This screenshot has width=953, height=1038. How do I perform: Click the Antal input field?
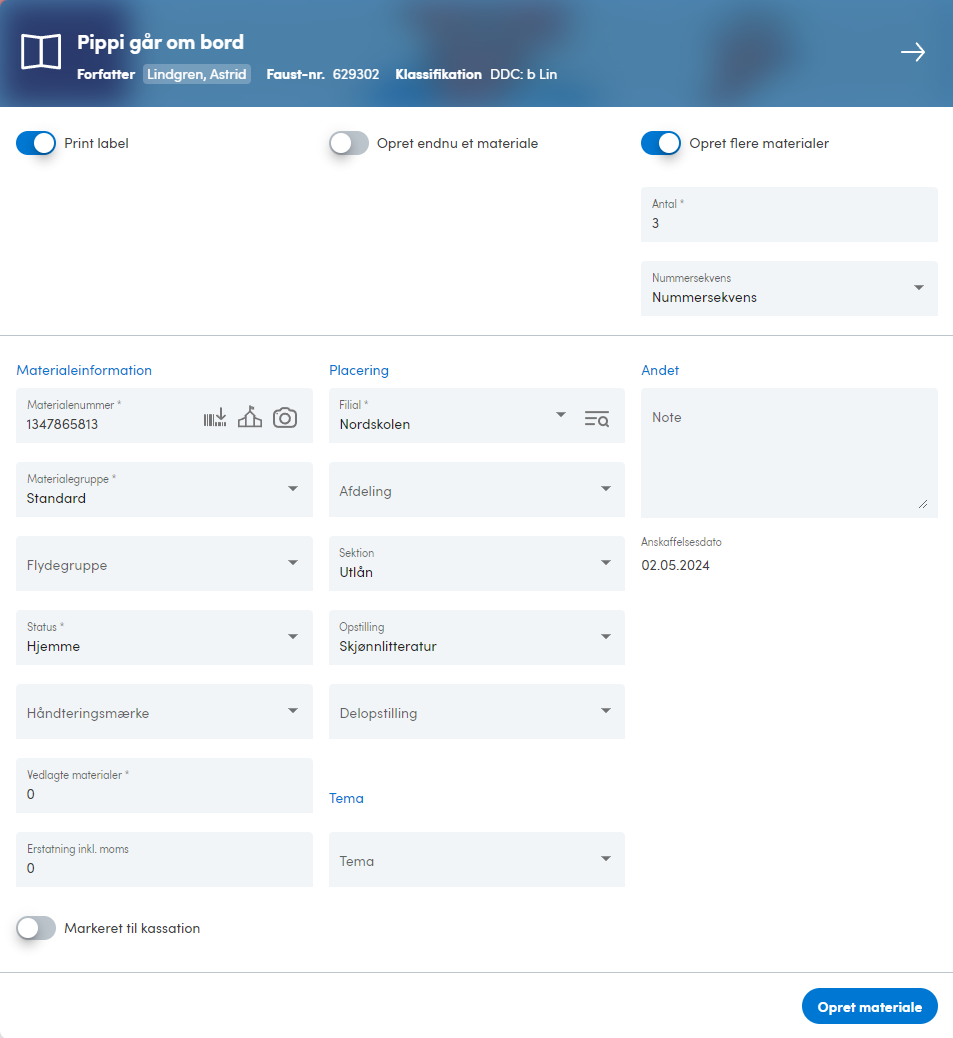point(789,214)
